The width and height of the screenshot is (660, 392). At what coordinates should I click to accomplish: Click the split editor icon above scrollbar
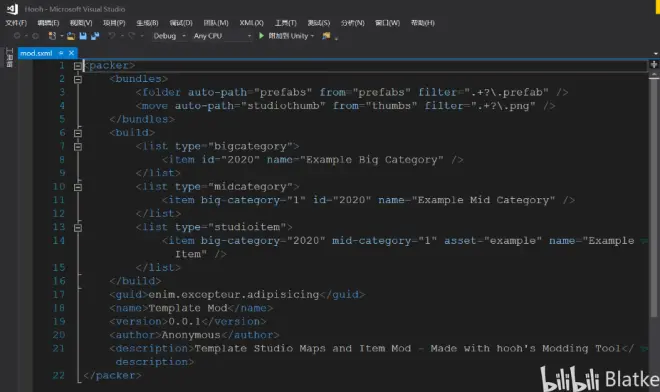pyautogui.click(x=654, y=65)
